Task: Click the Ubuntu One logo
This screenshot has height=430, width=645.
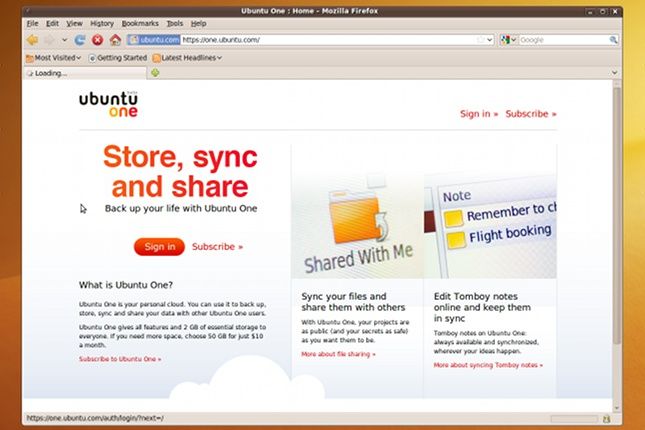Action: point(109,105)
